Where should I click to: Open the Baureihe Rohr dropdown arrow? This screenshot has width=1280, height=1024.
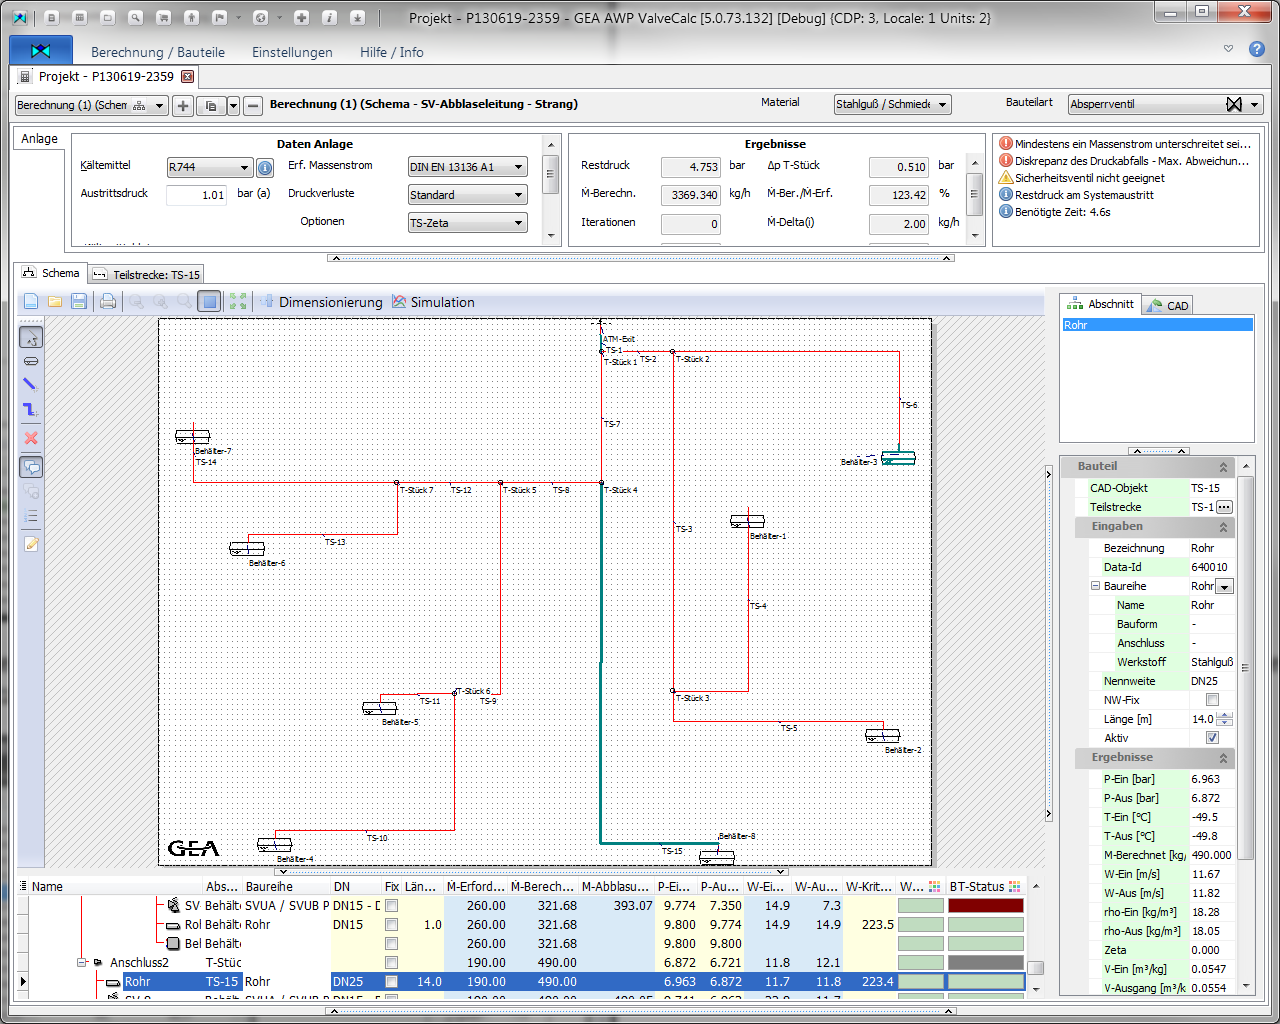coord(1225,587)
